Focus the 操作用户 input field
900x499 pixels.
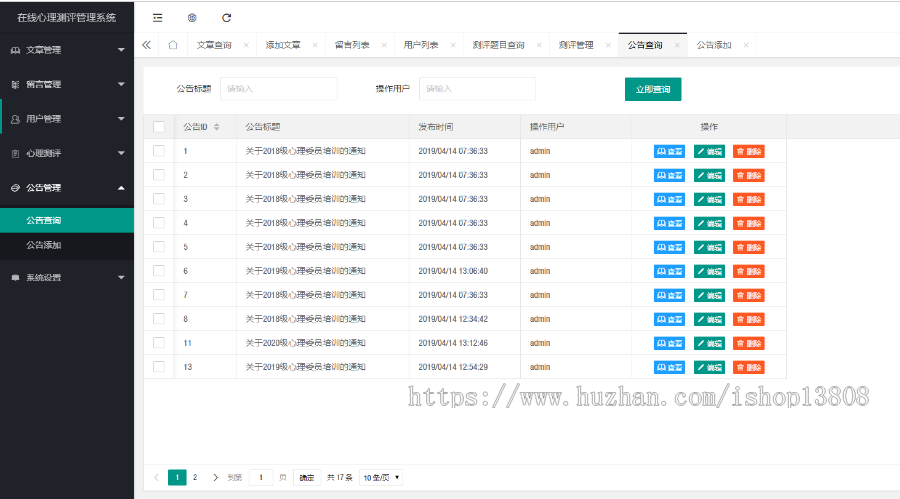coord(478,89)
